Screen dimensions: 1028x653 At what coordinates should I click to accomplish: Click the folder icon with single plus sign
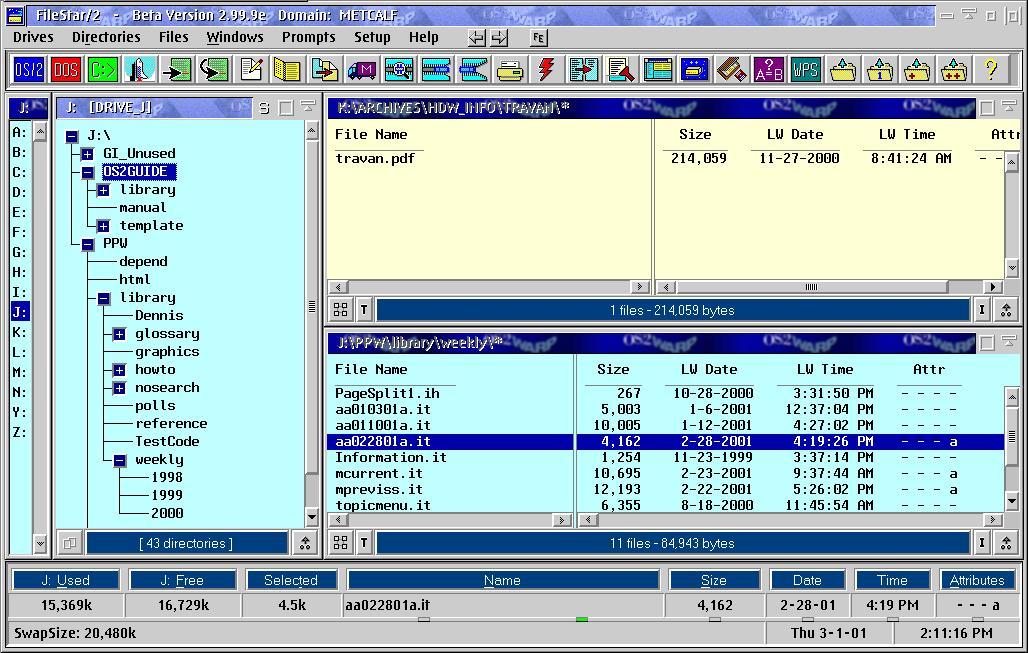[917, 69]
